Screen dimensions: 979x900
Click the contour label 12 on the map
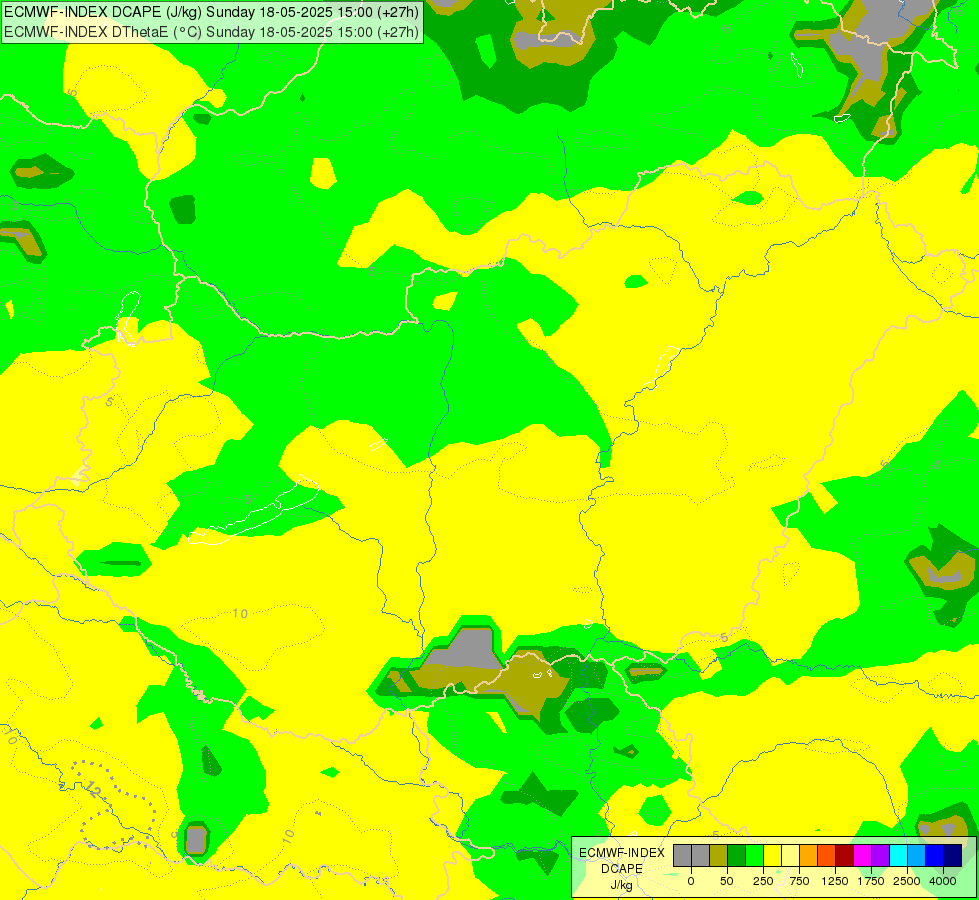pos(92,789)
